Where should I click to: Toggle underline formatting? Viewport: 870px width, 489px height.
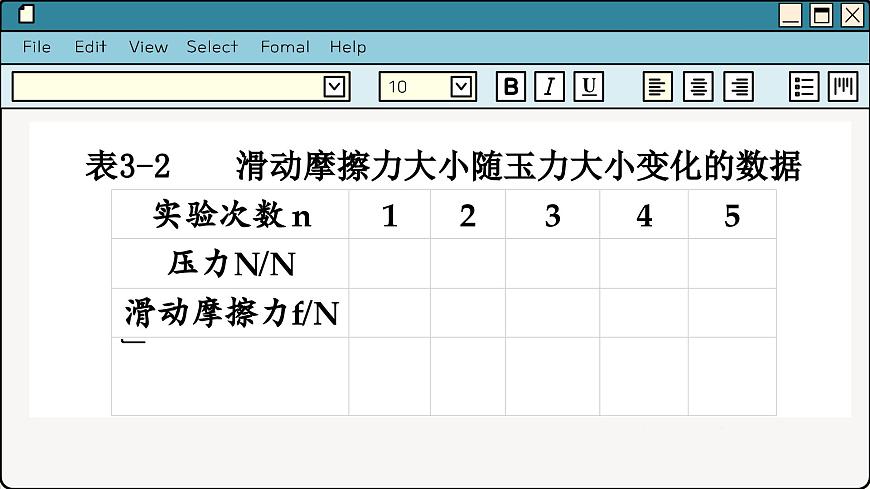point(589,87)
